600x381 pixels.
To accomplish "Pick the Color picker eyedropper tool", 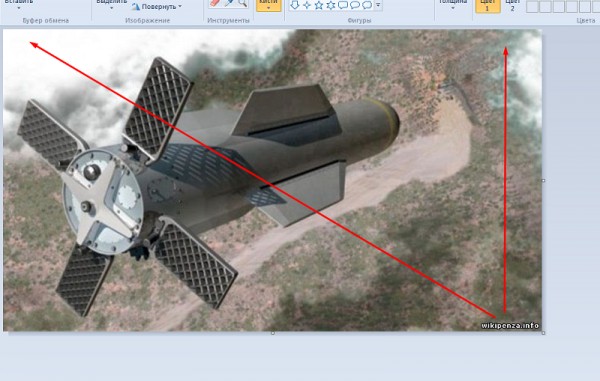I will 230,3.
